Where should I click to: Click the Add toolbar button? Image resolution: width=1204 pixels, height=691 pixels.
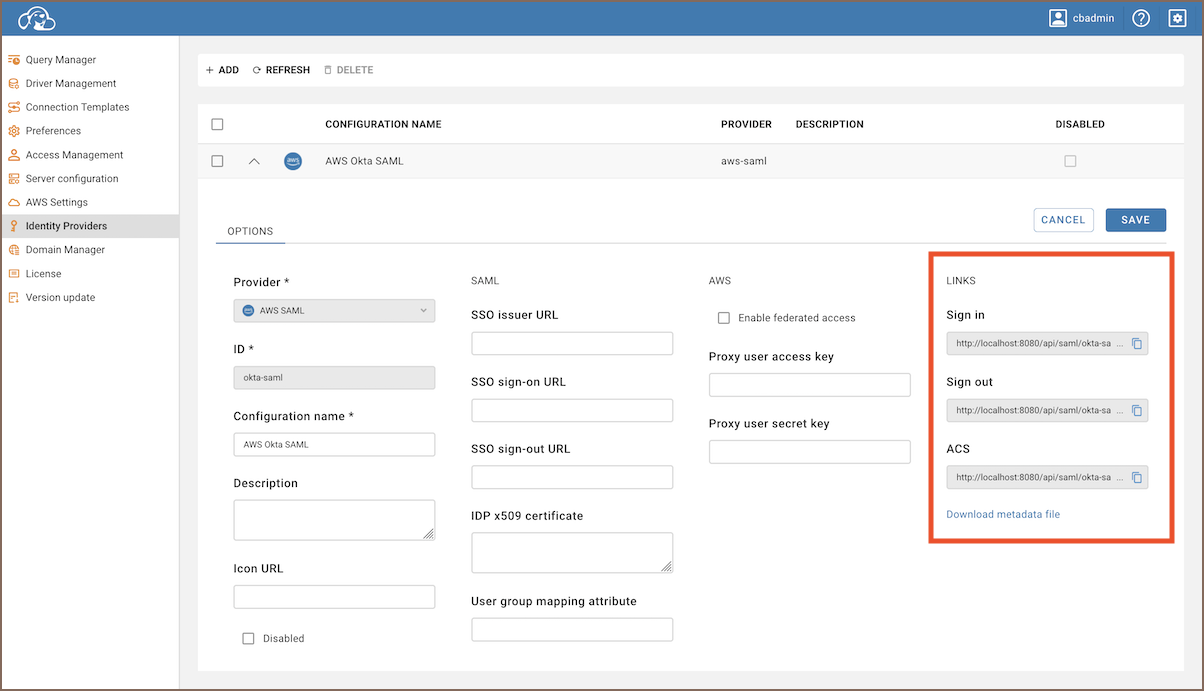[222, 70]
